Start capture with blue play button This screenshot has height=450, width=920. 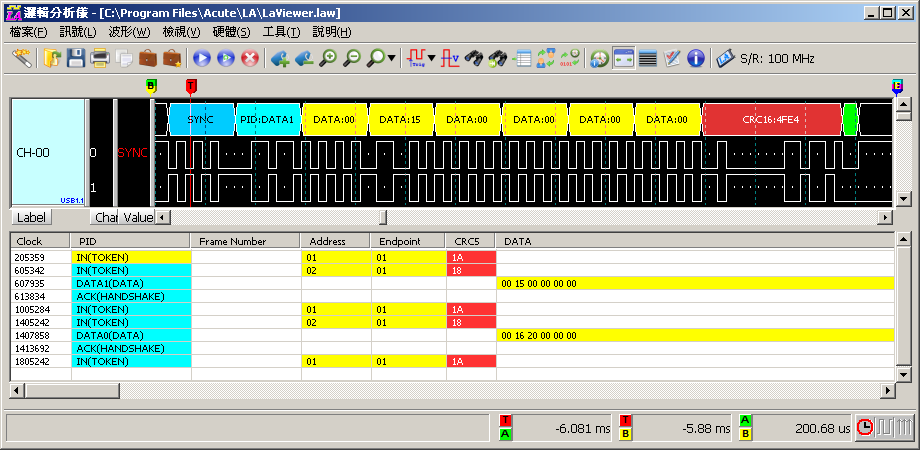click(202, 58)
